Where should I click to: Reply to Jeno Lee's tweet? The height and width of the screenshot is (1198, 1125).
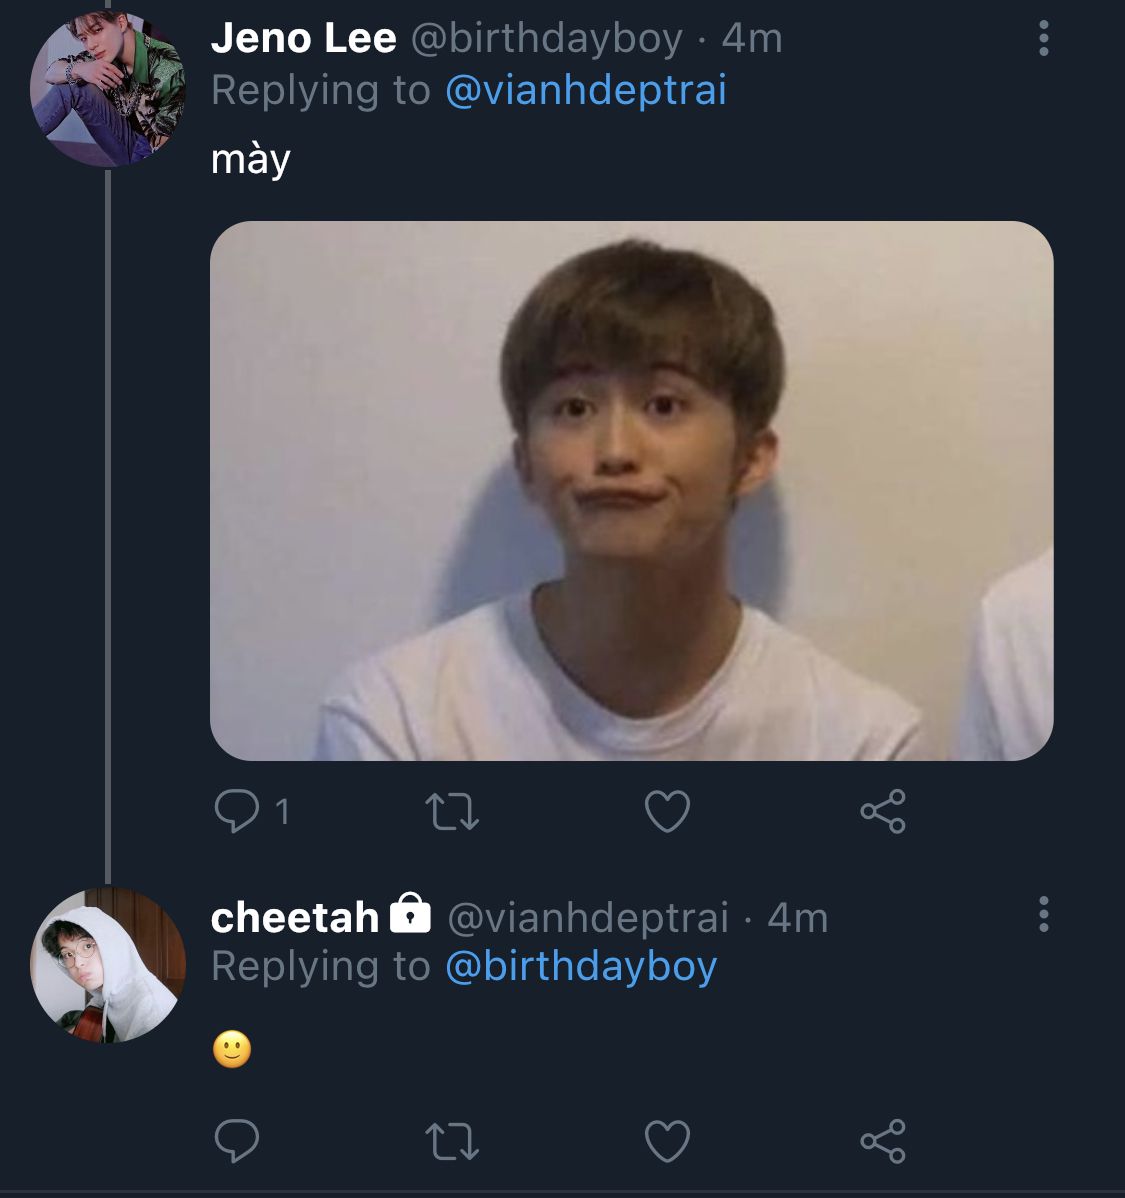click(237, 811)
